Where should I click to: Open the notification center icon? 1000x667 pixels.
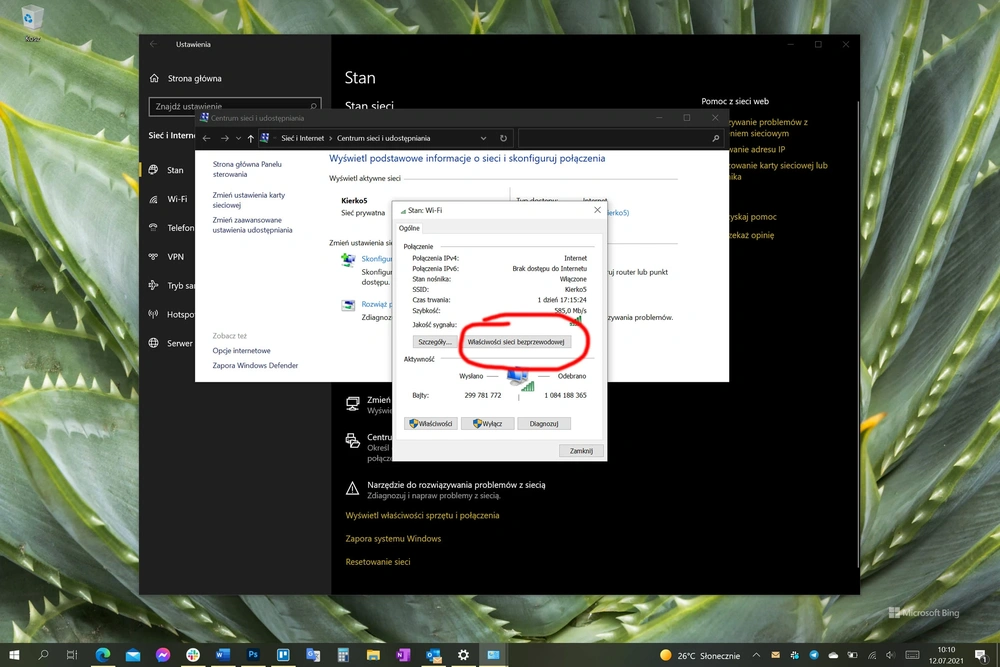coord(980,655)
